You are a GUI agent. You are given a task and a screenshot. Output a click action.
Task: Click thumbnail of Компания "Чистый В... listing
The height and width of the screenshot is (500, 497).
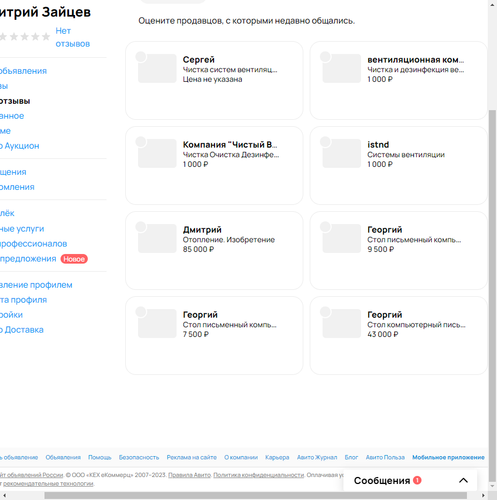(157, 153)
